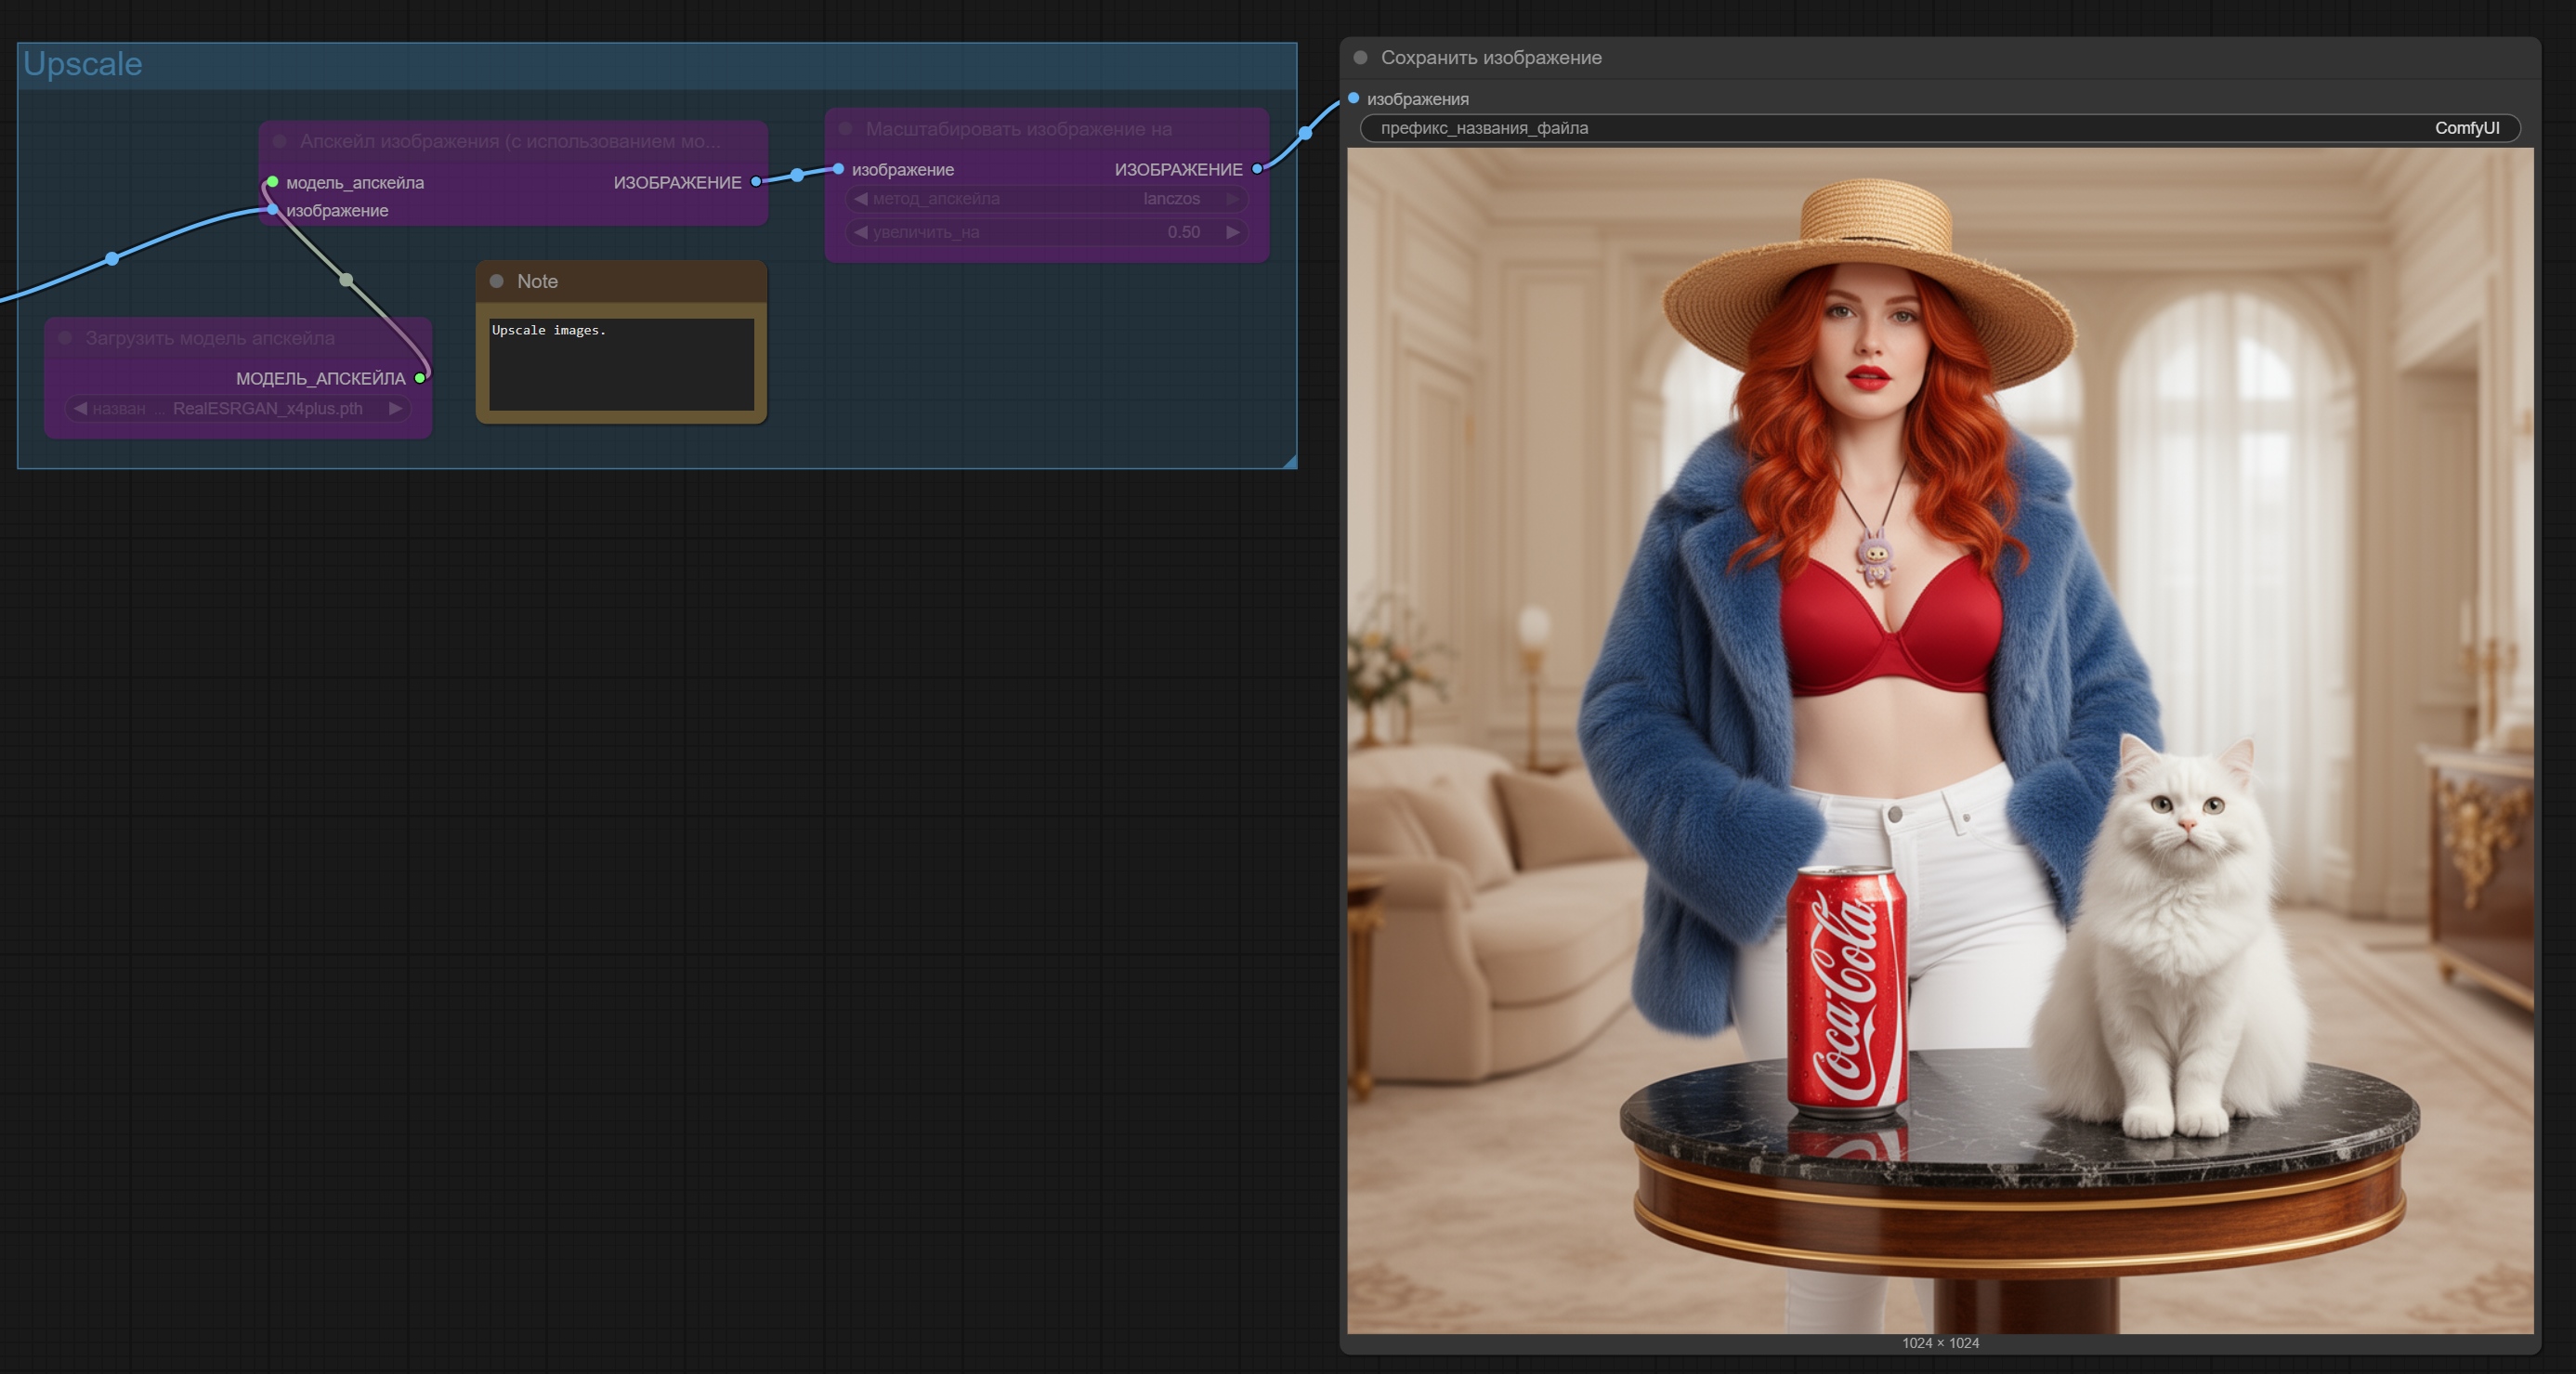
Task: Decrease the увеличить_на value with the left arrow
Action: [861, 232]
